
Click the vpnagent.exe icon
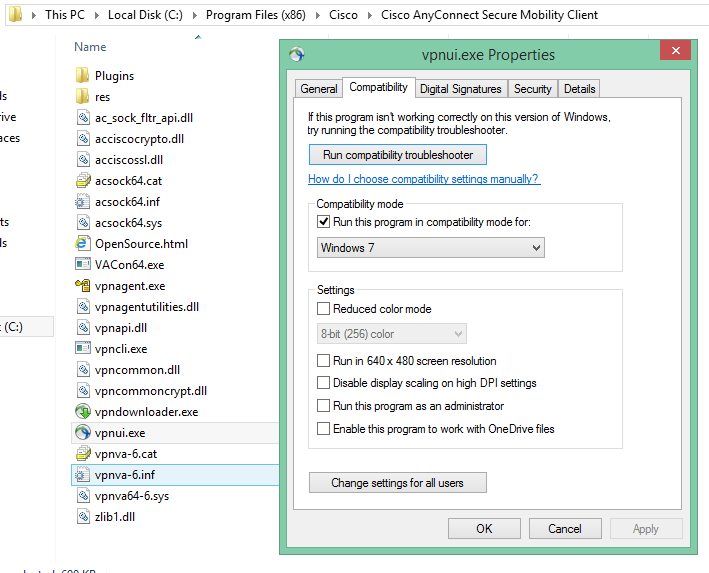82,285
